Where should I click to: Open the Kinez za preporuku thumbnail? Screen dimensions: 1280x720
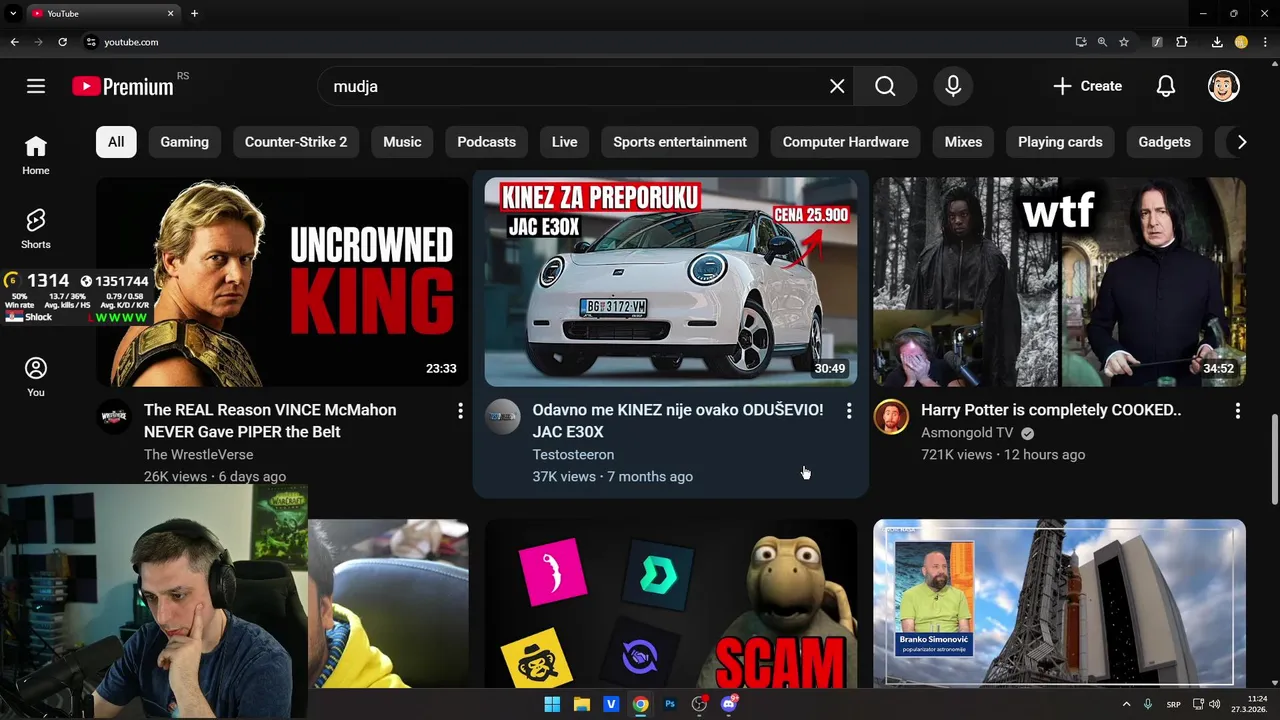671,282
